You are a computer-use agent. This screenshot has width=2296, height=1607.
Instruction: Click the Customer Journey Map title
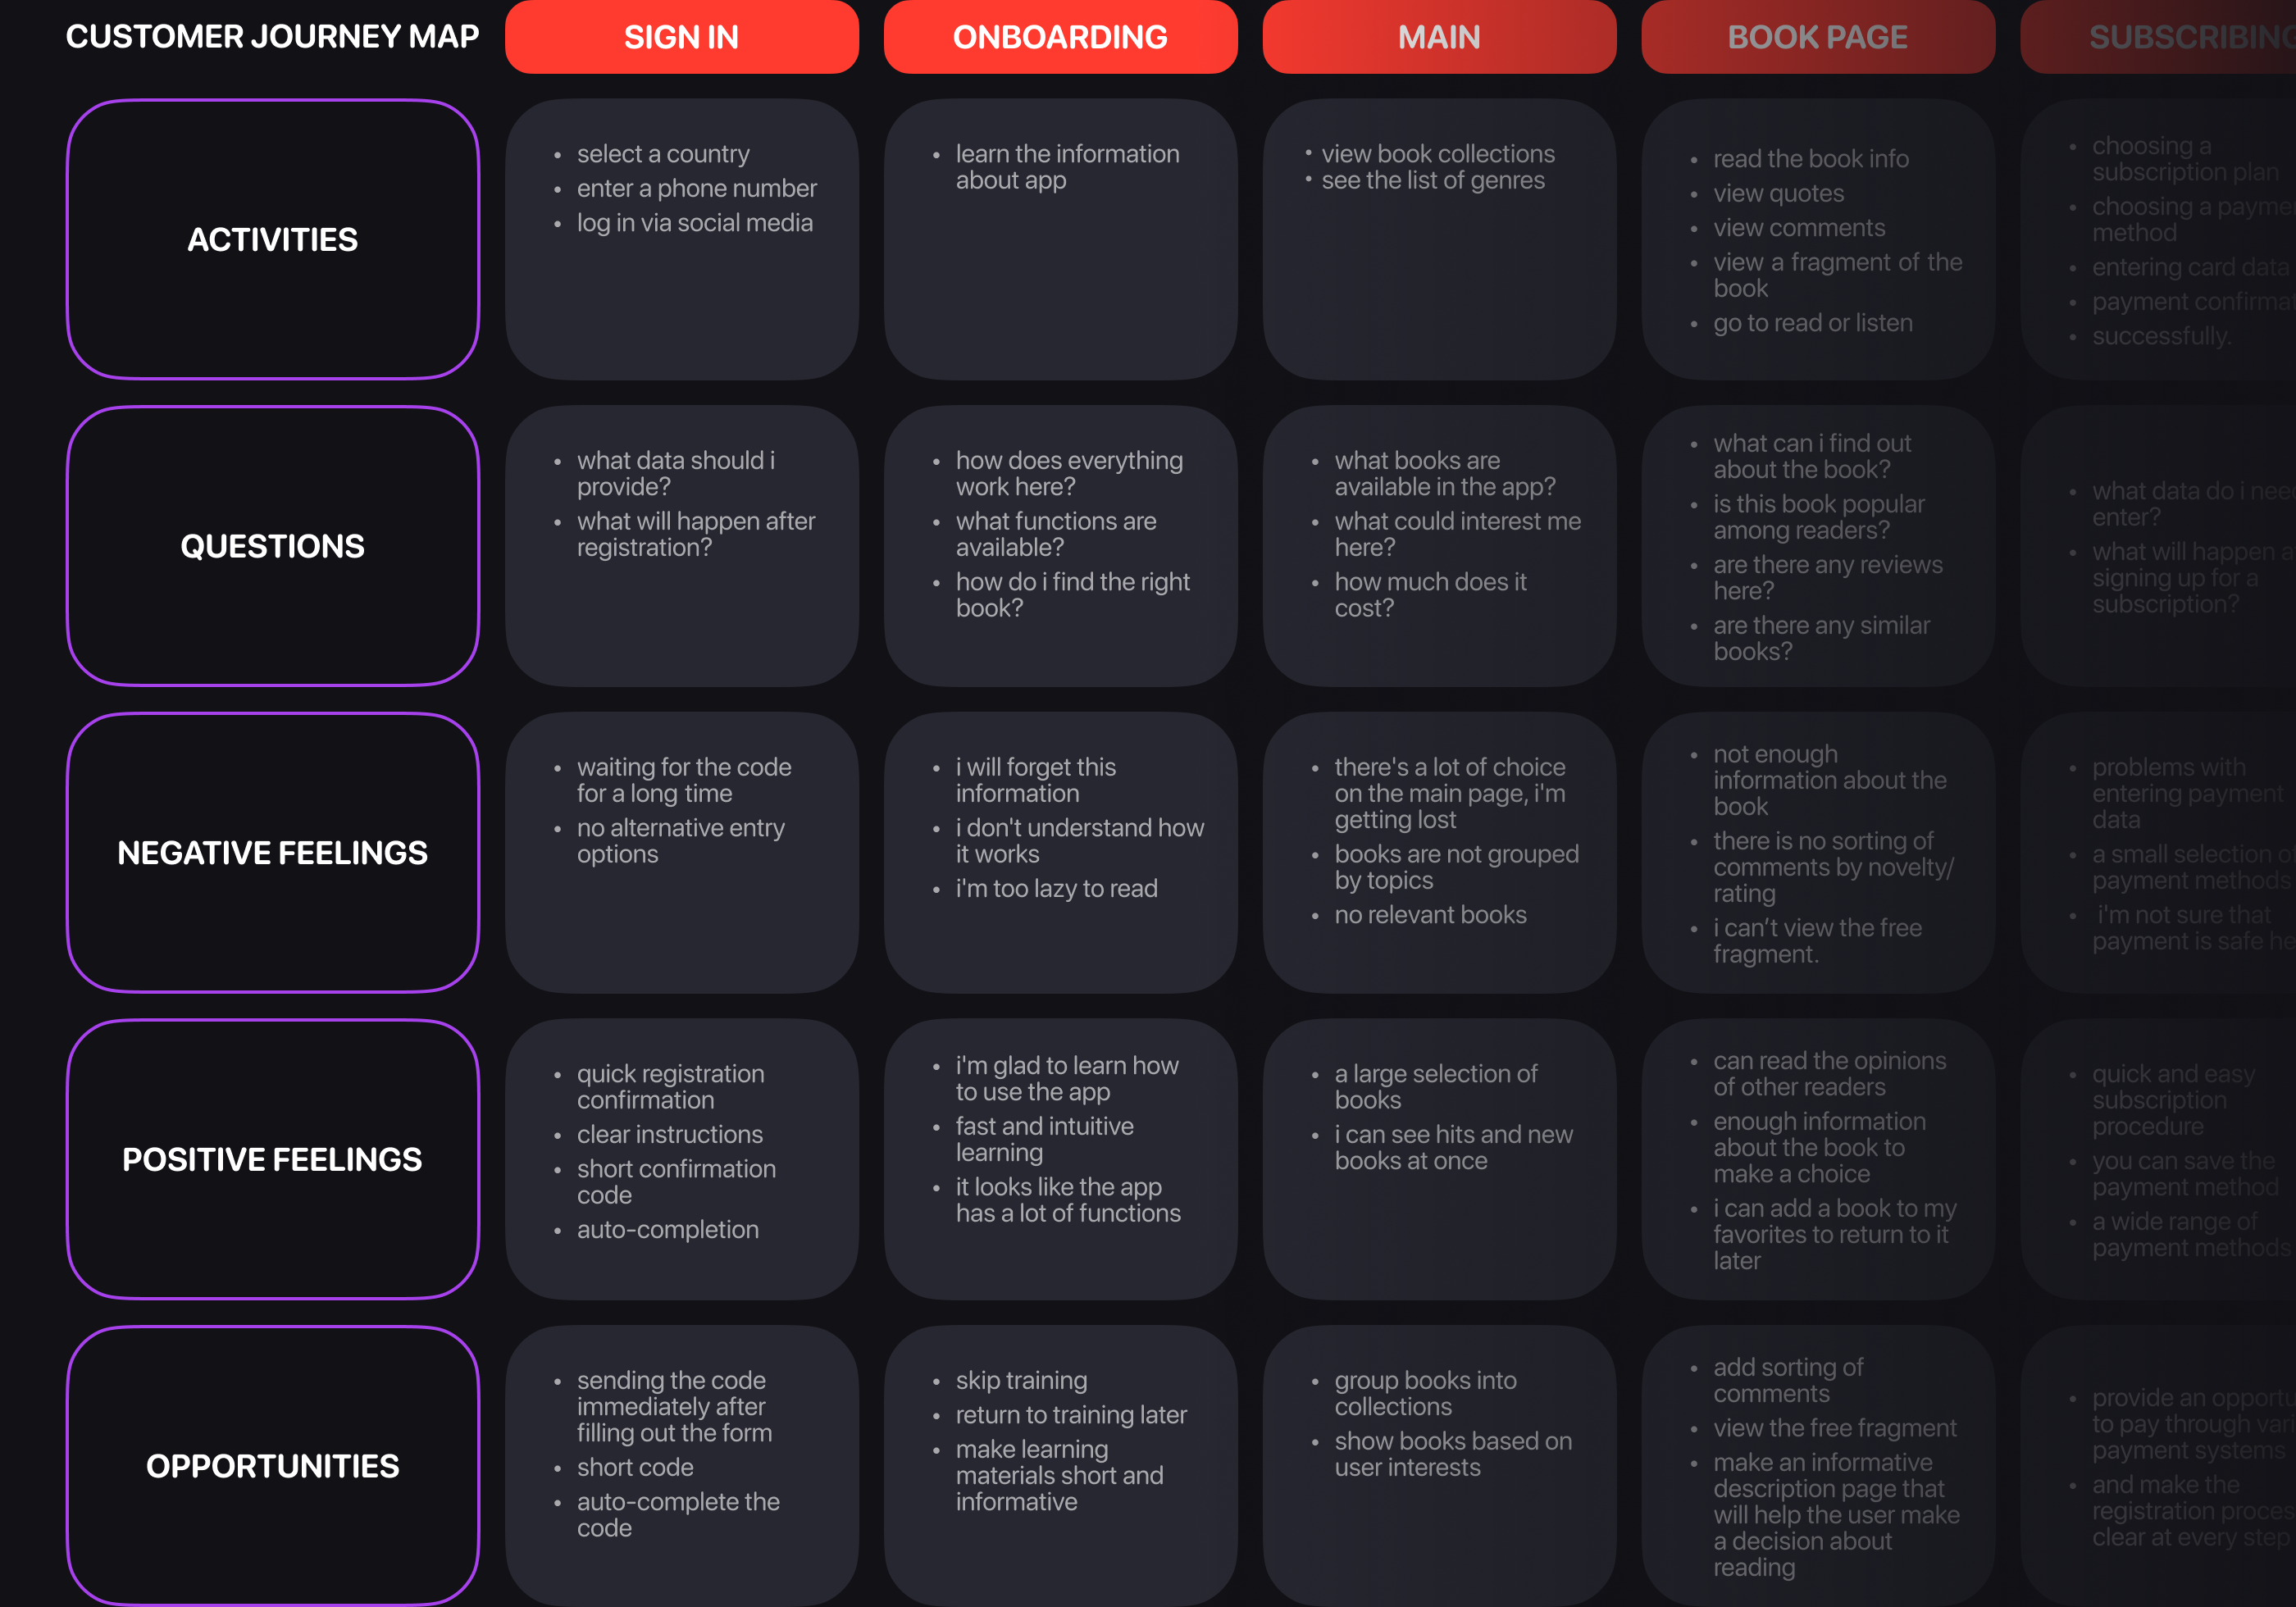coord(272,37)
